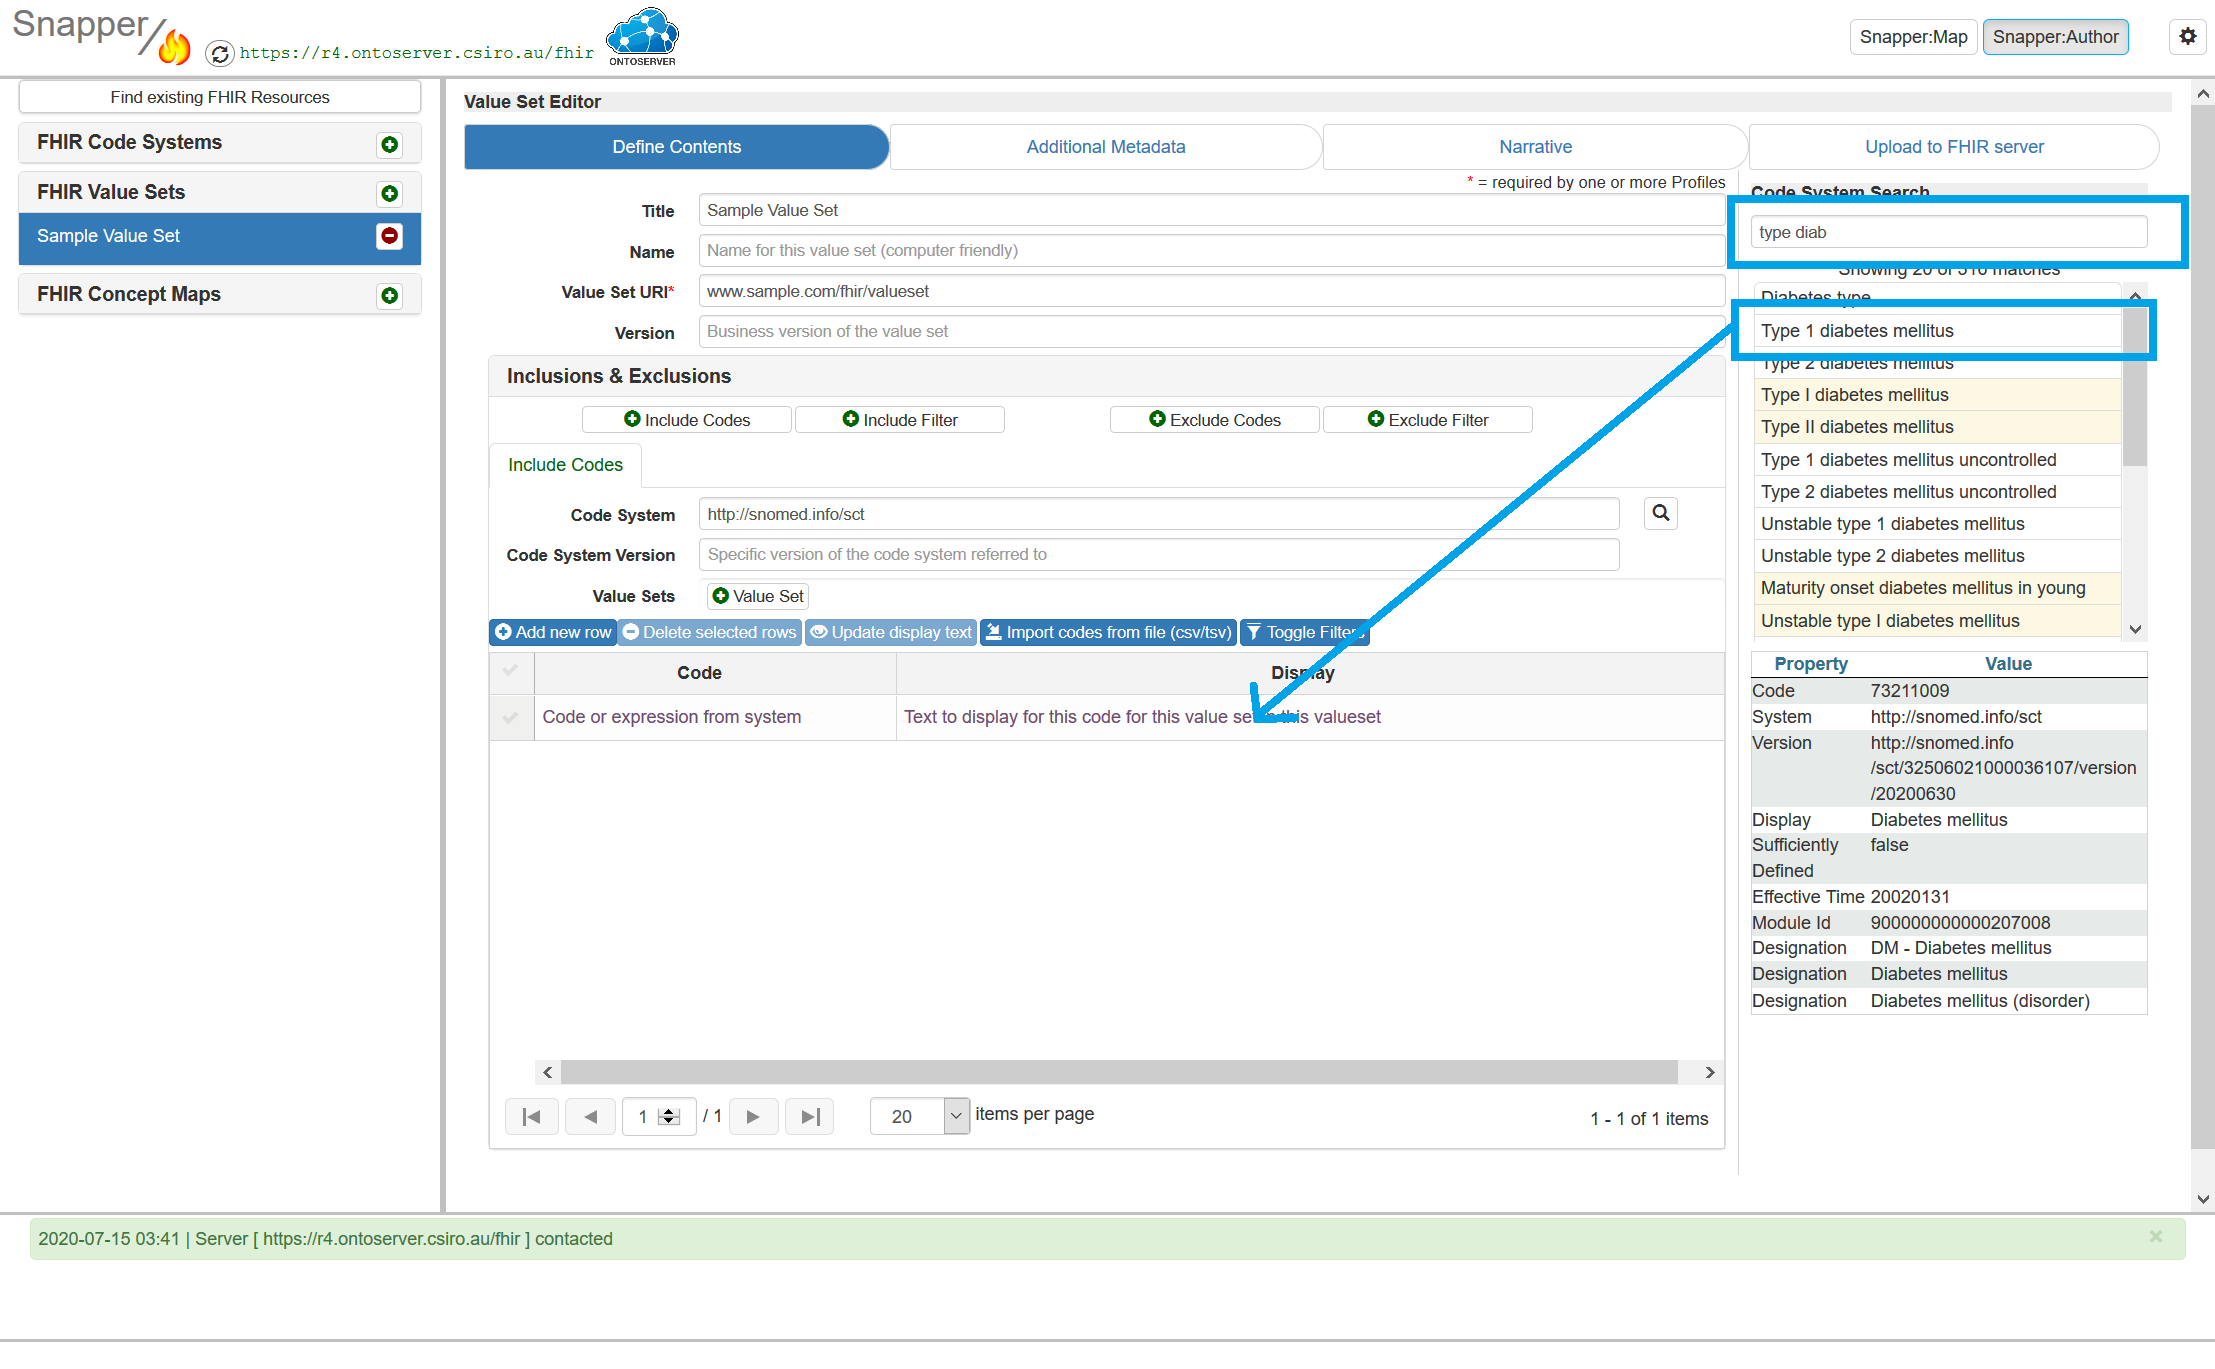Add a new FHIR Code System
This screenshot has height=1369, width=2215.
tap(390, 144)
